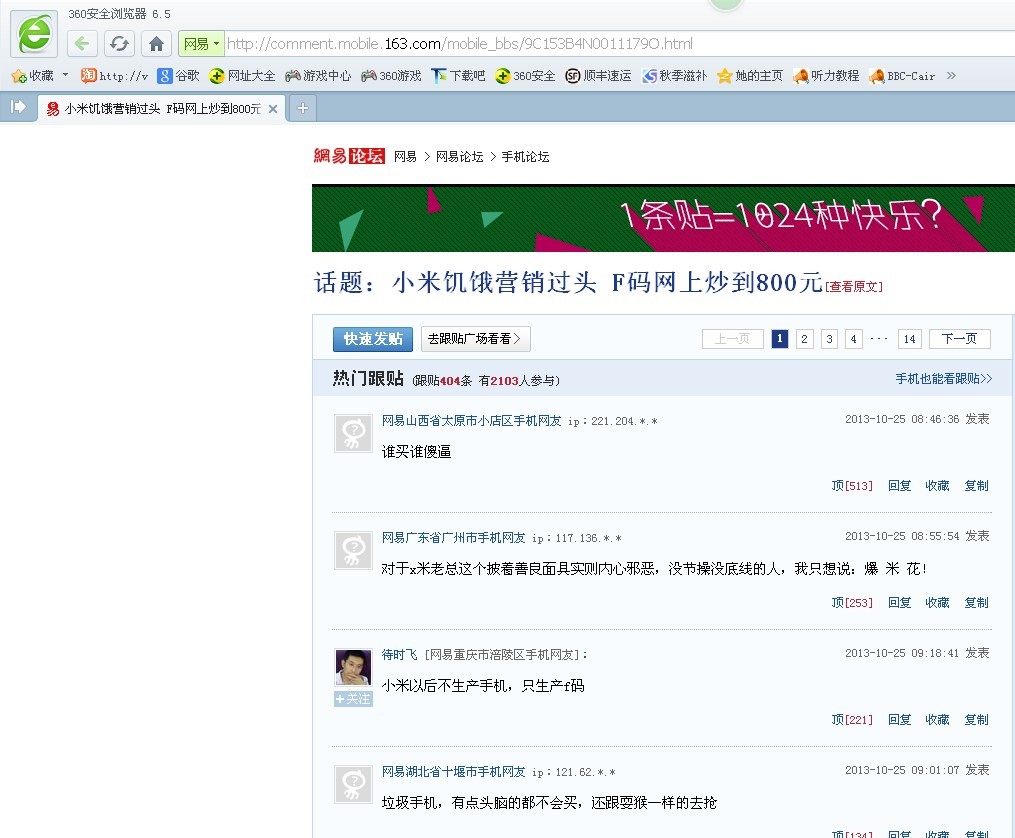Open 去跟贴广场看看 button

pyautogui.click(x=475, y=339)
